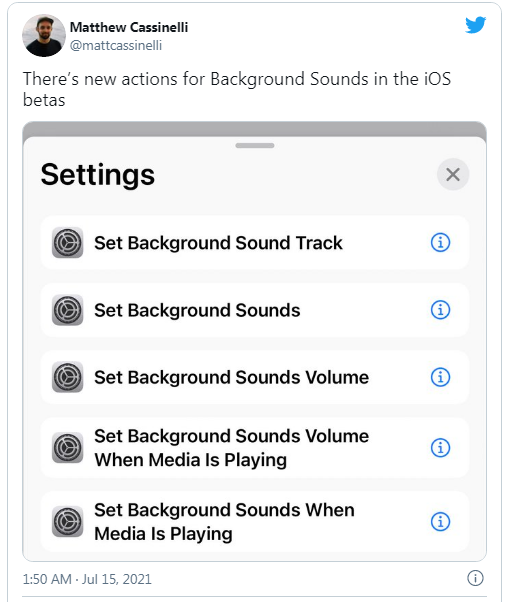This screenshot has height=602, width=509.
Task: Show info for Set Background Sounds Volume
Action: pos(440,377)
